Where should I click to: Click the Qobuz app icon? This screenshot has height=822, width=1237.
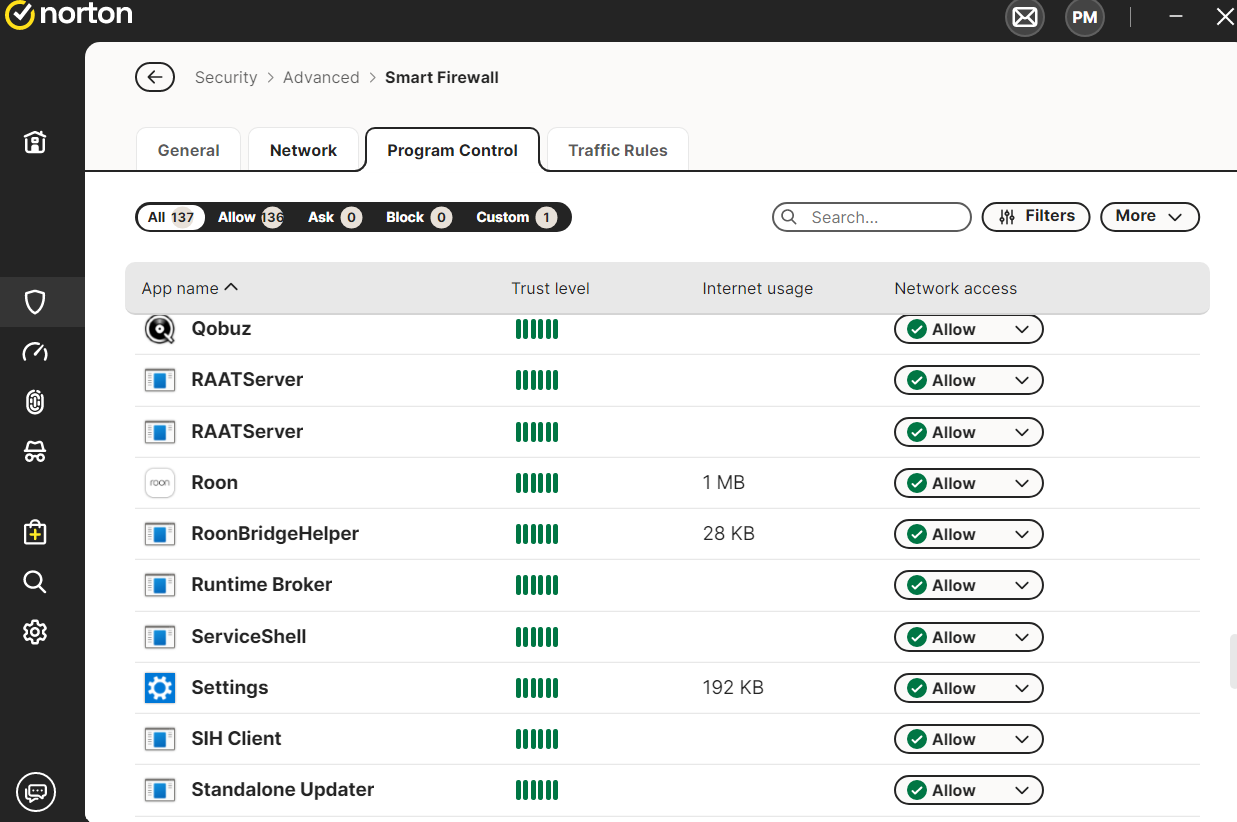click(160, 329)
